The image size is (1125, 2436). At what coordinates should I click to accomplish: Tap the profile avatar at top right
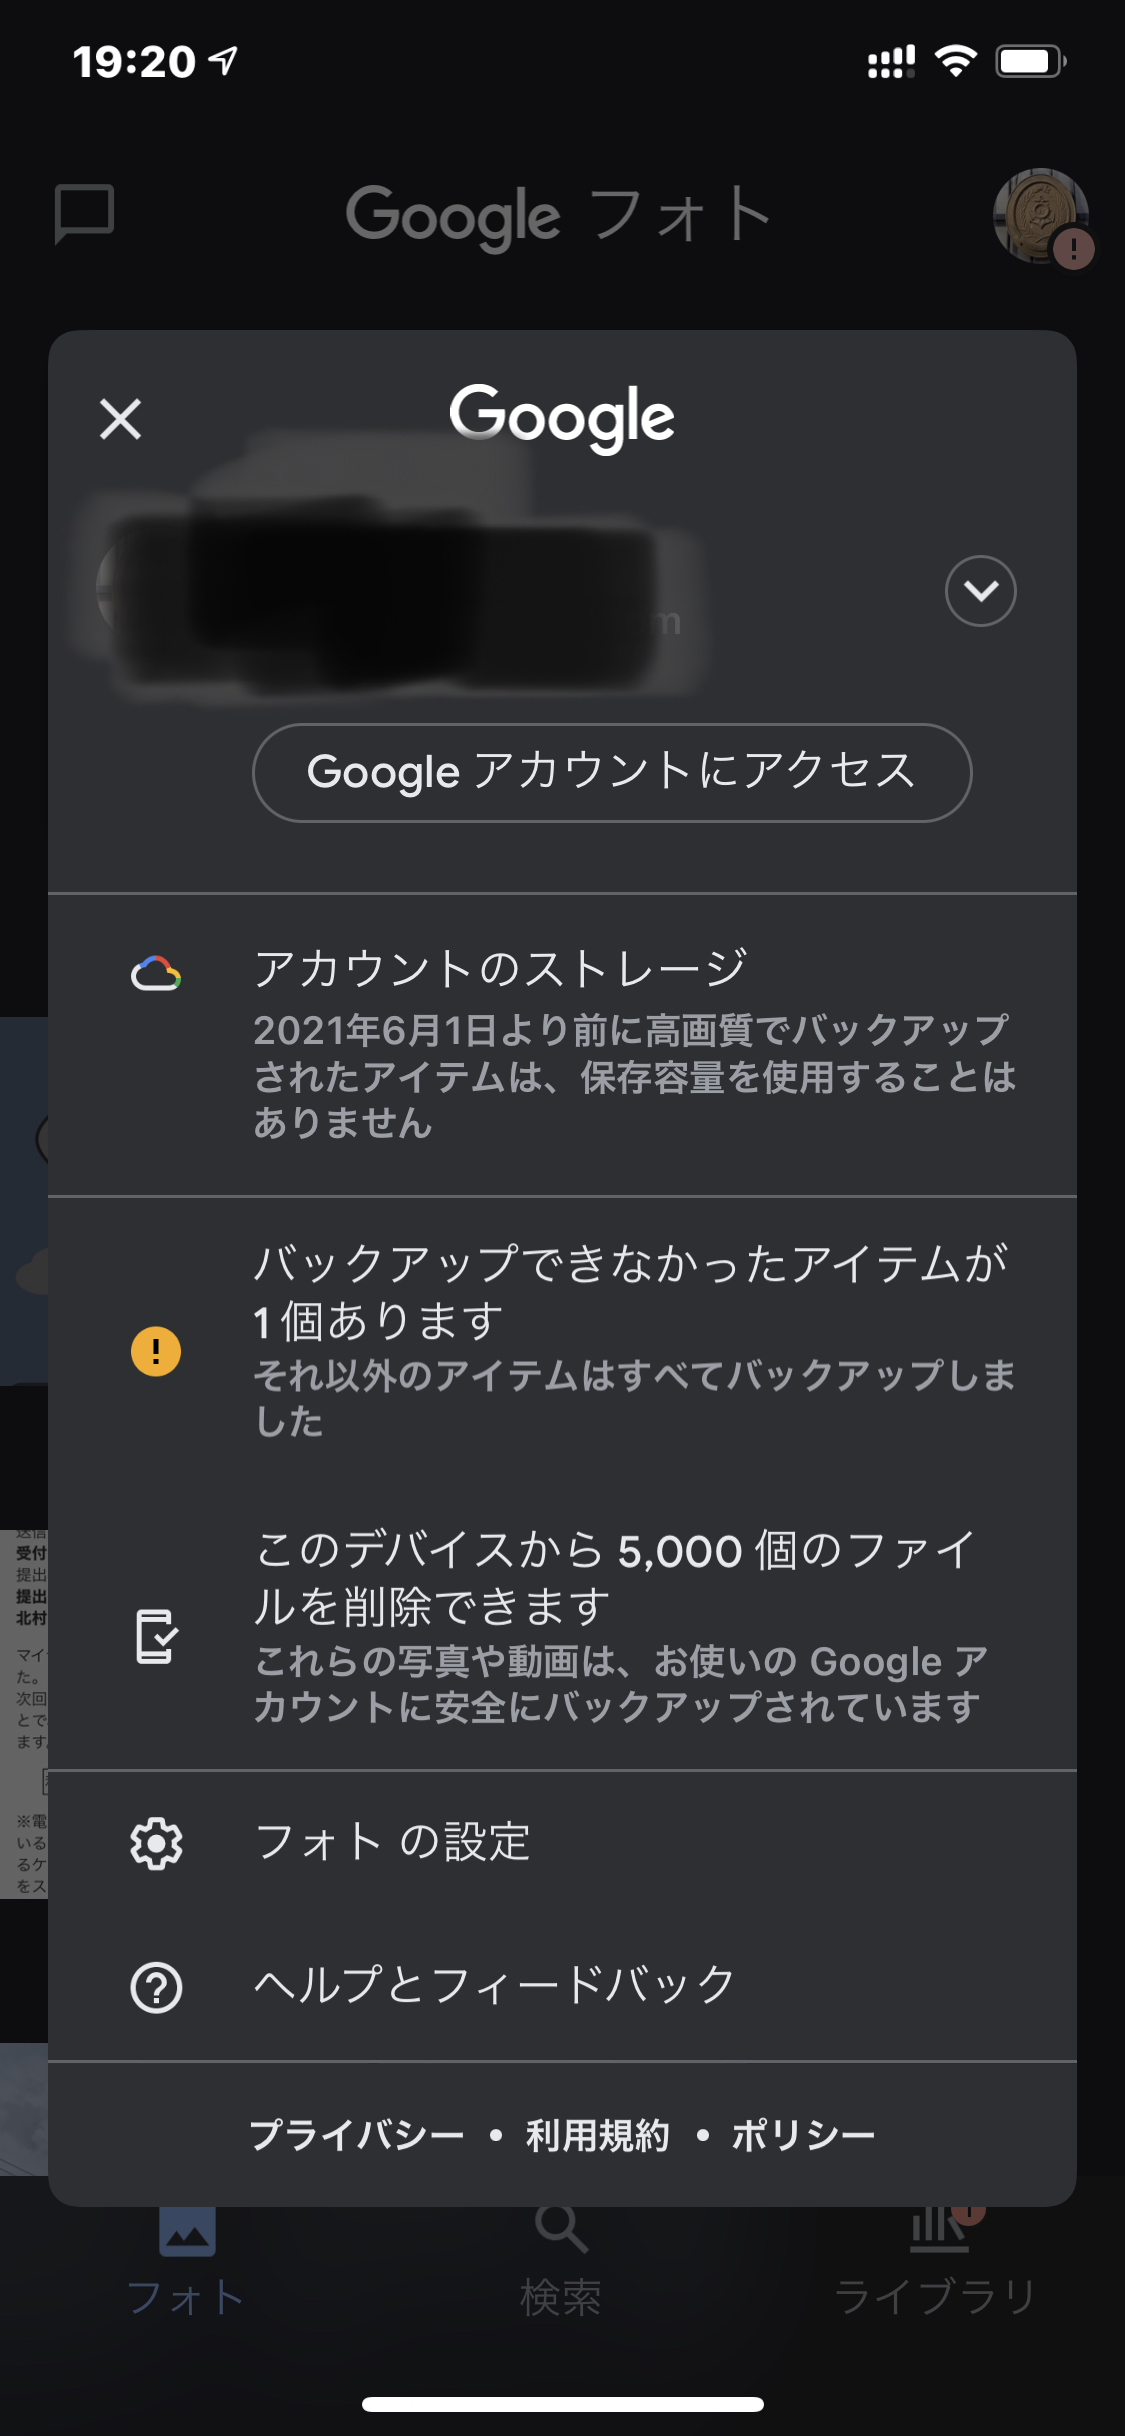click(1041, 216)
